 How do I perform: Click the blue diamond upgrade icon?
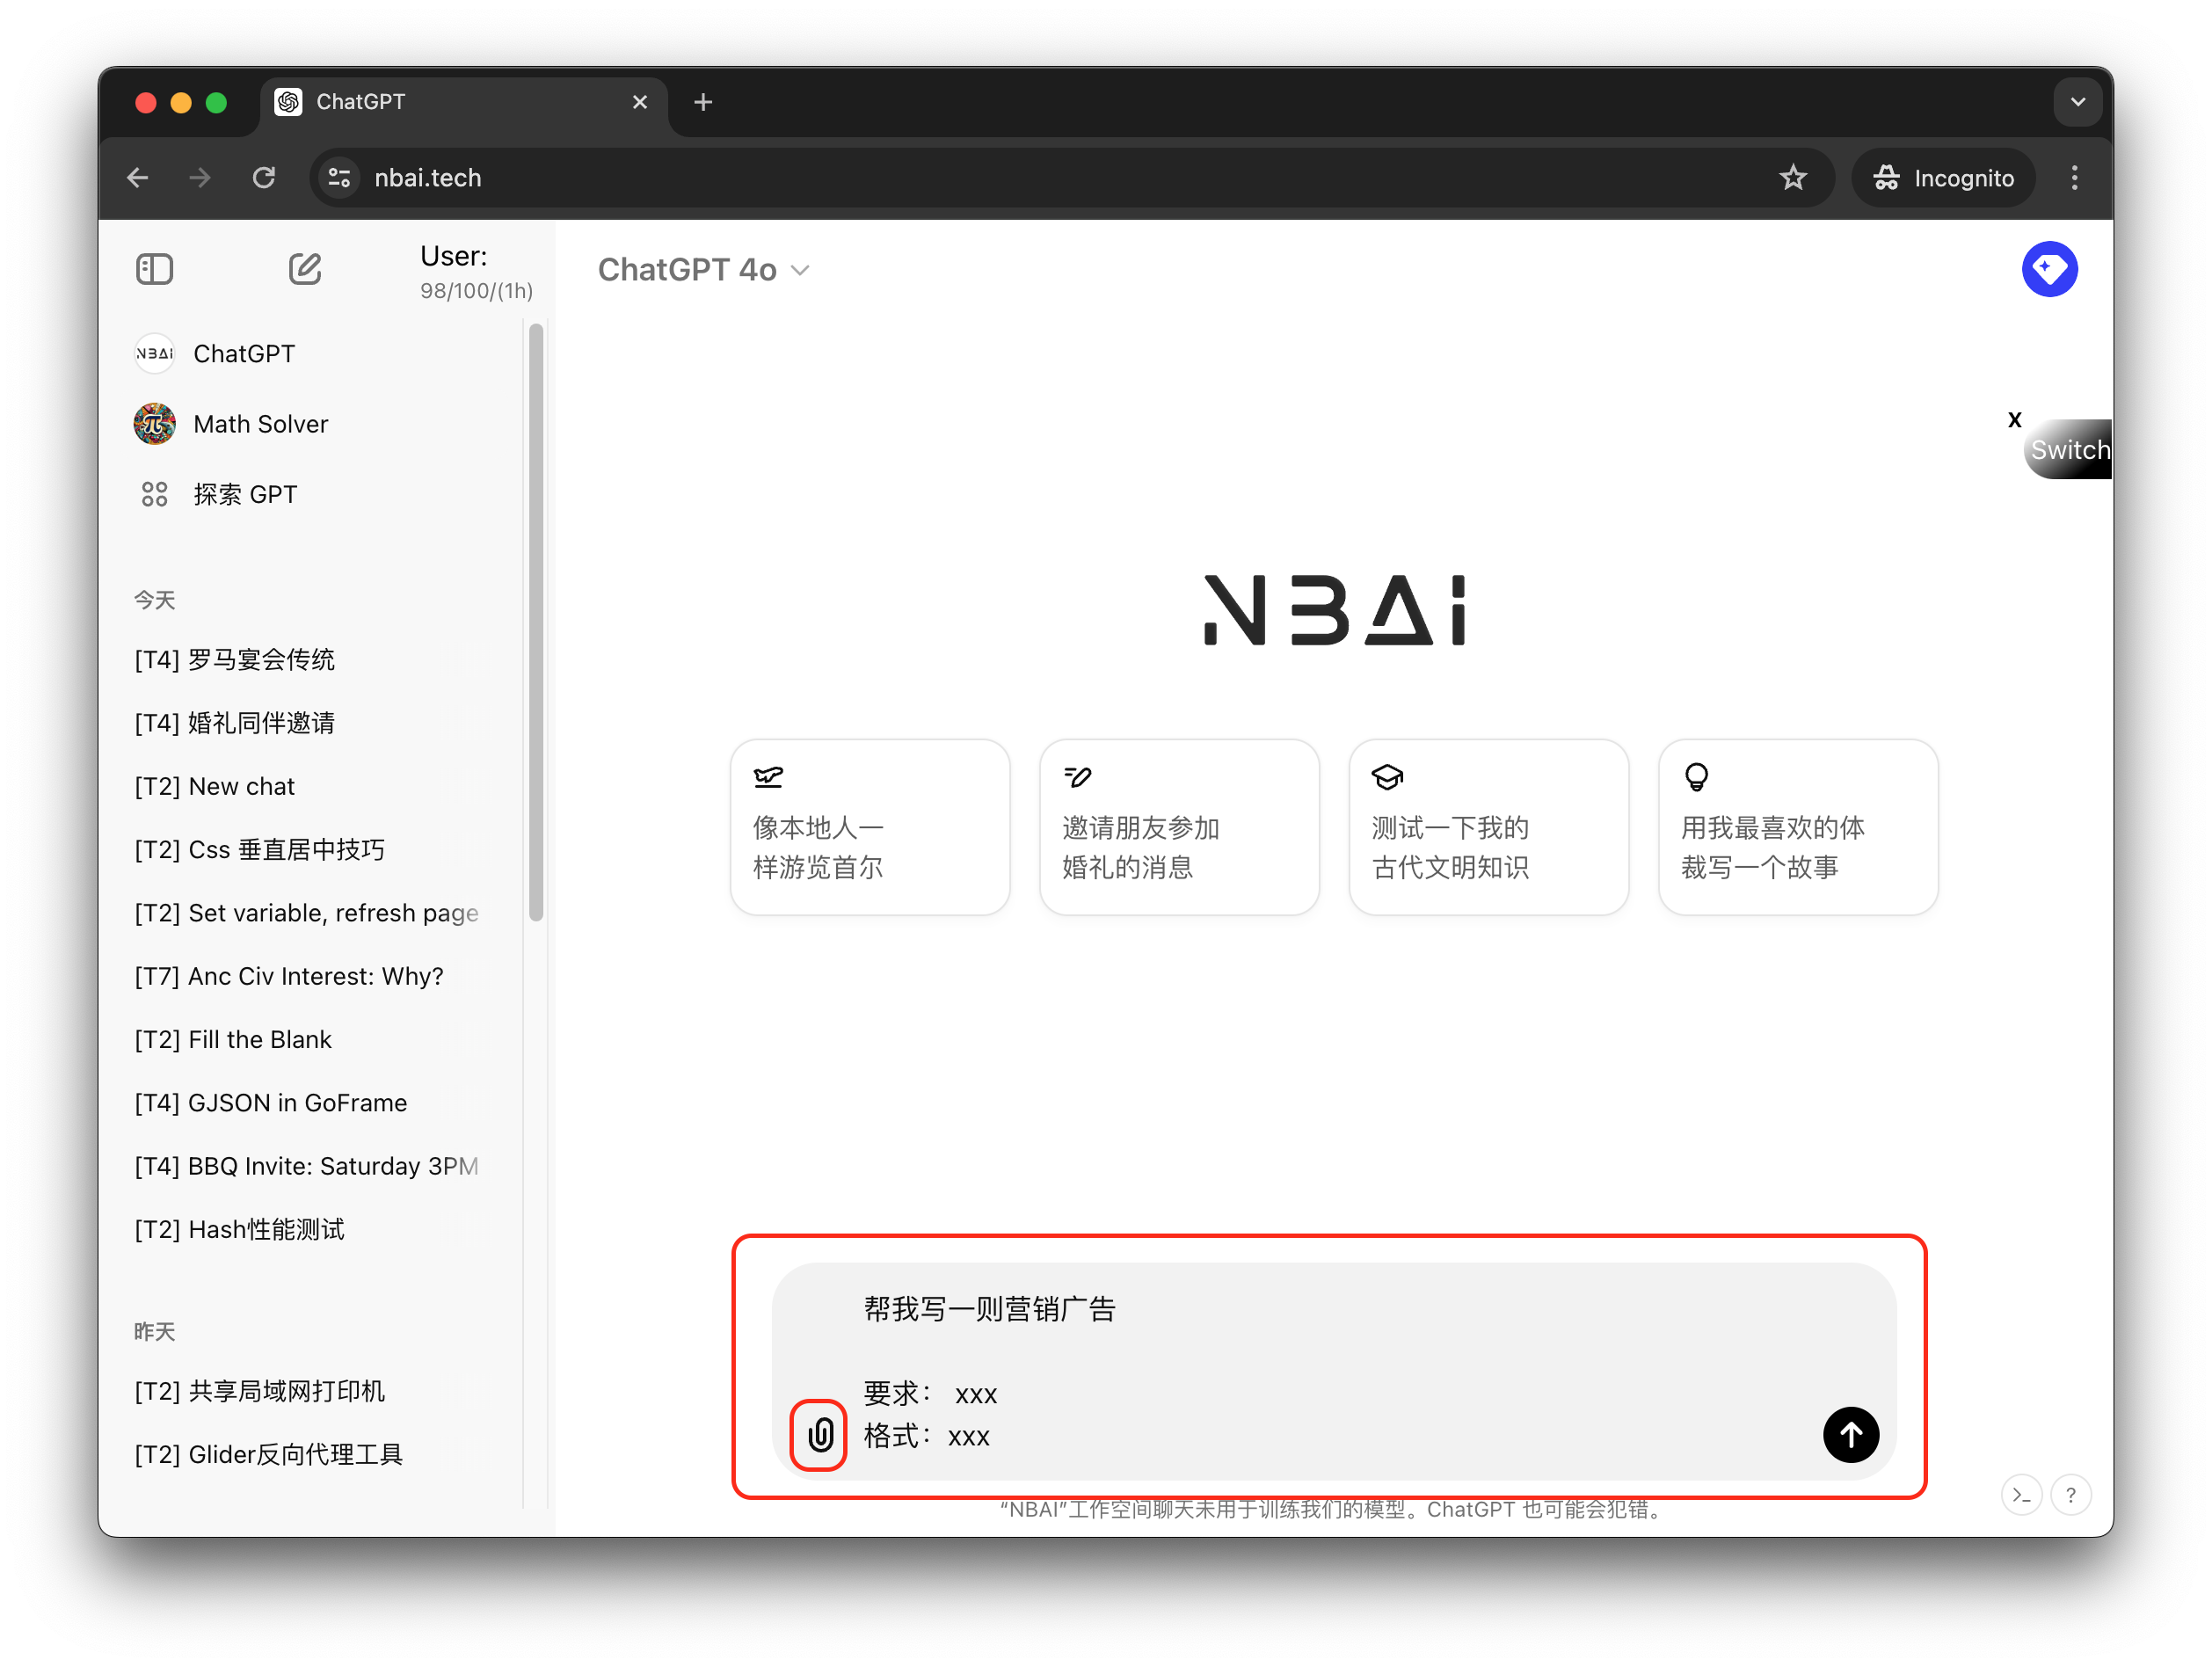2049,269
